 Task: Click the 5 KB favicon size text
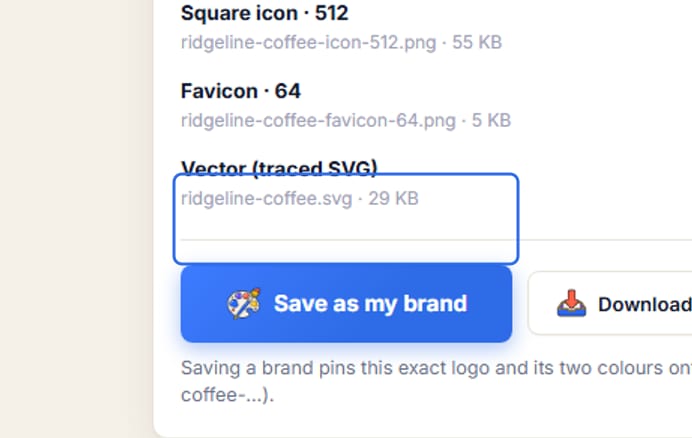pyautogui.click(x=491, y=121)
